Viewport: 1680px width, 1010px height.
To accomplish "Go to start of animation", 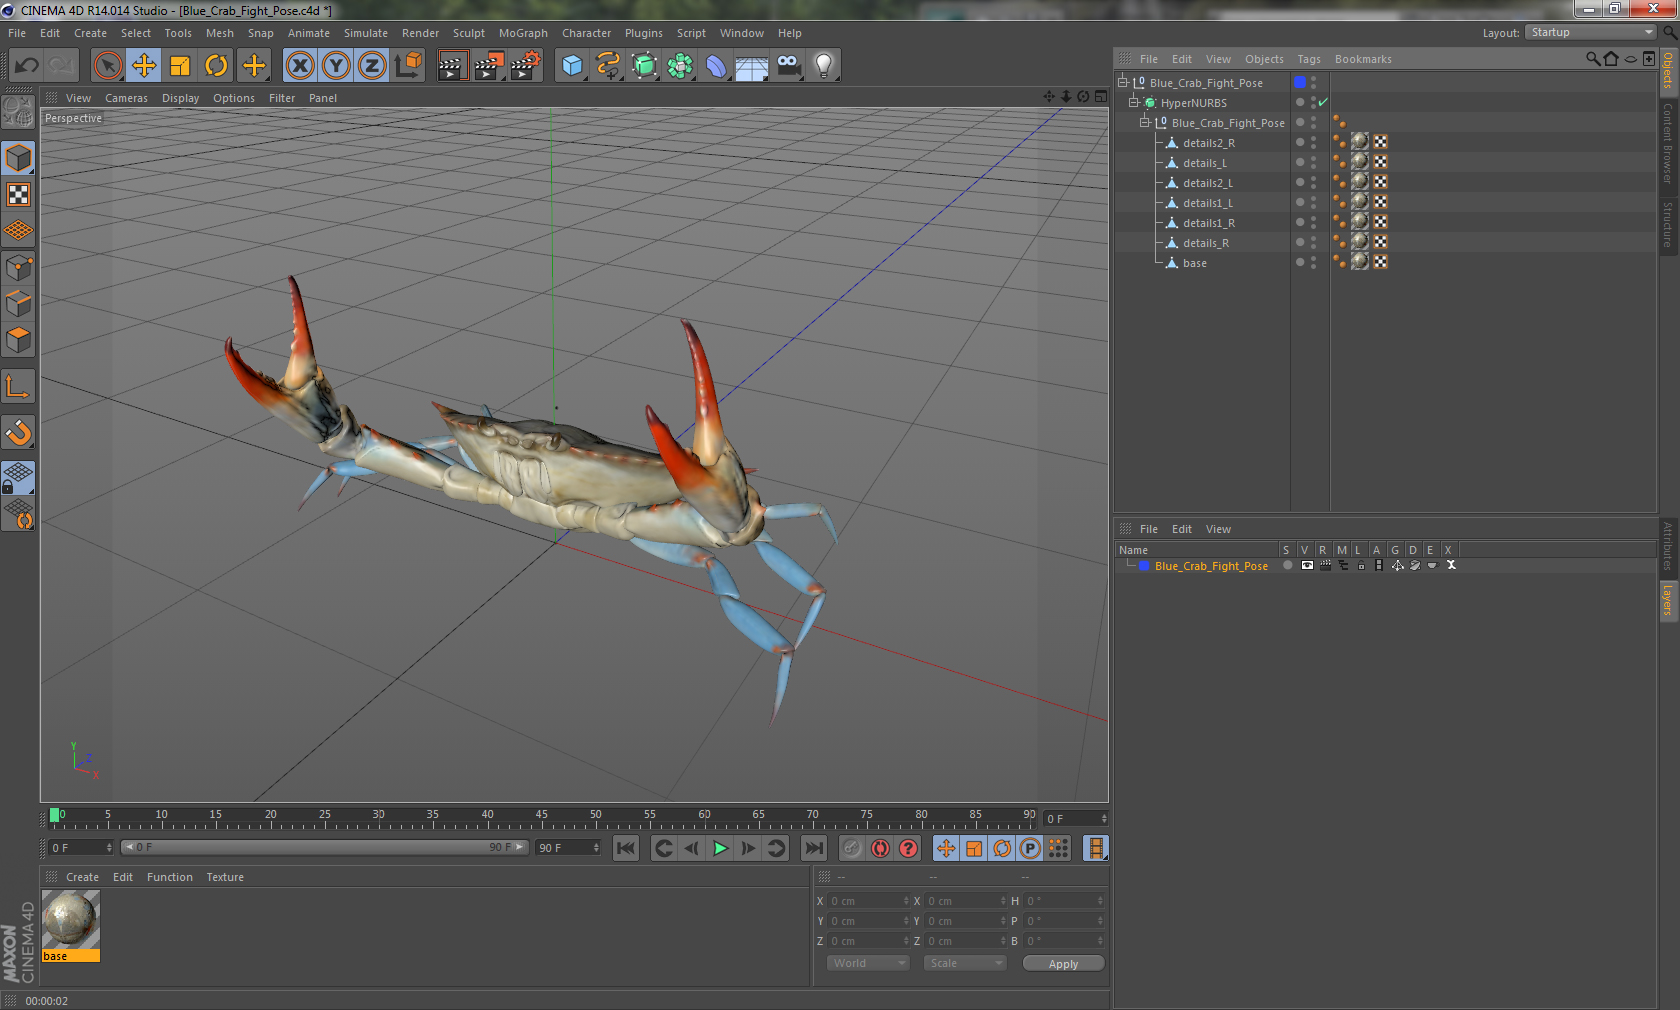I will [626, 848].
